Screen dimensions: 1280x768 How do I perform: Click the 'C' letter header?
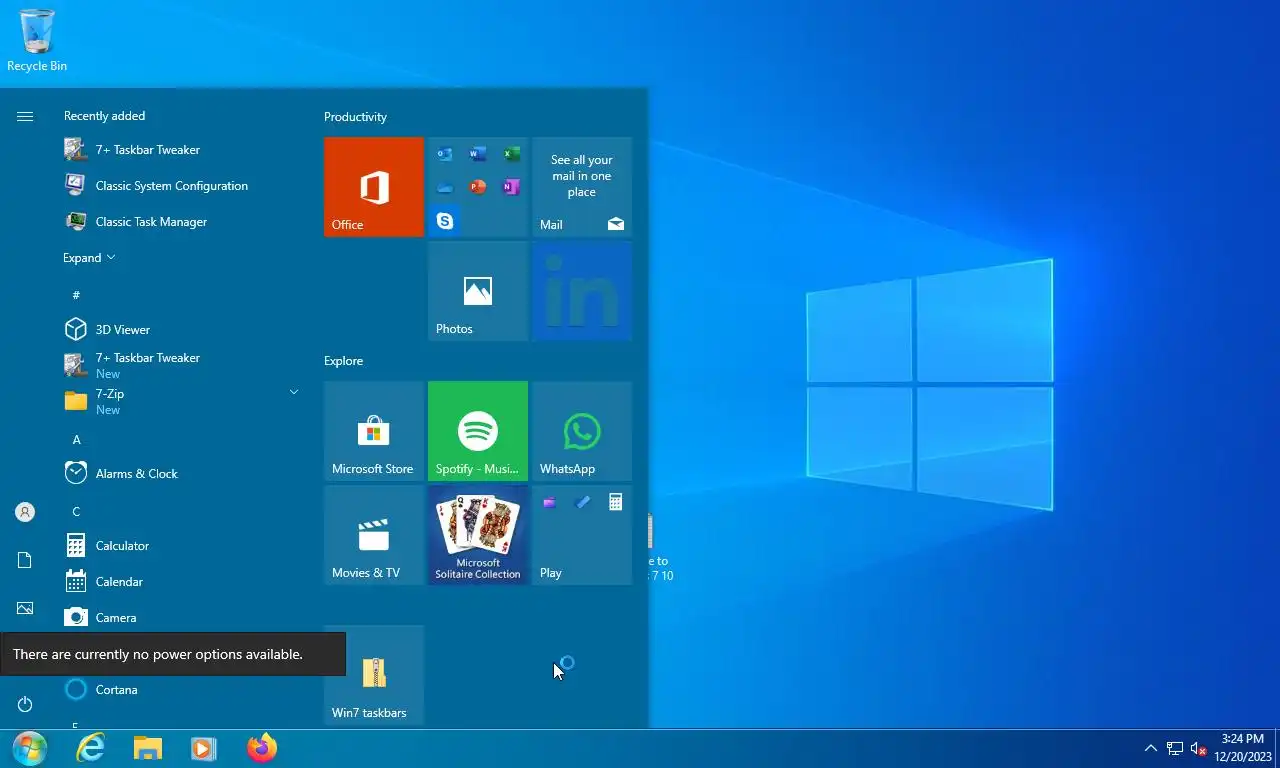click(76, 511)
